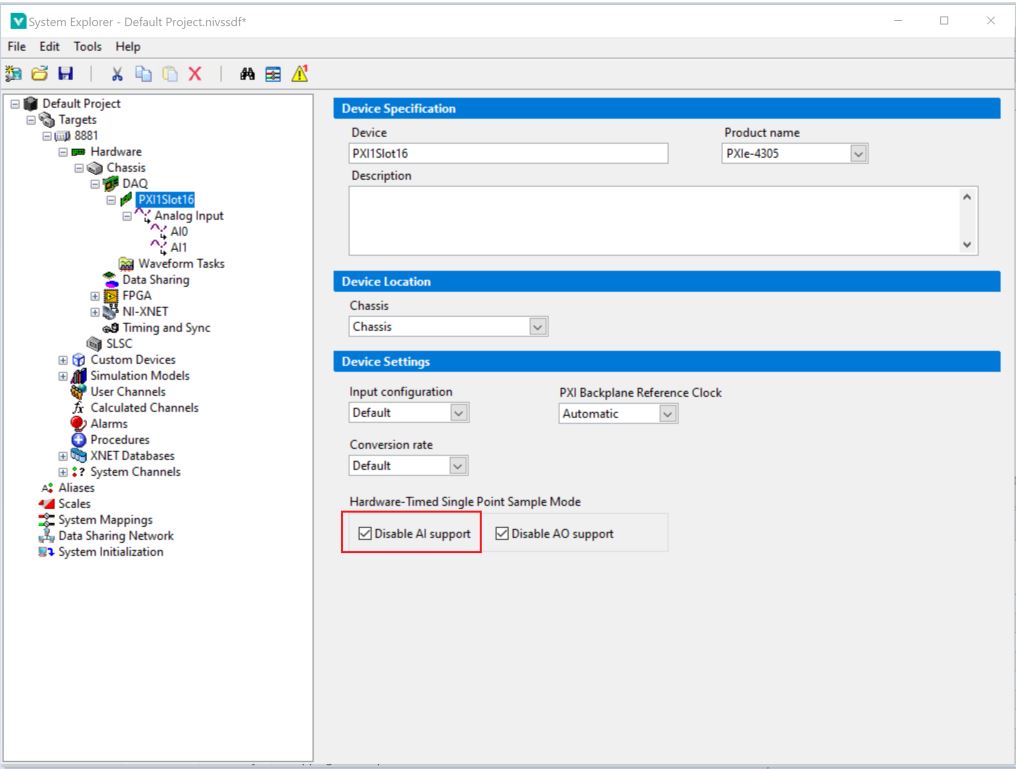Toggle the Disable AI support checkbox
The width and height of the screenshot is (1016, 769).
(365, 533)
